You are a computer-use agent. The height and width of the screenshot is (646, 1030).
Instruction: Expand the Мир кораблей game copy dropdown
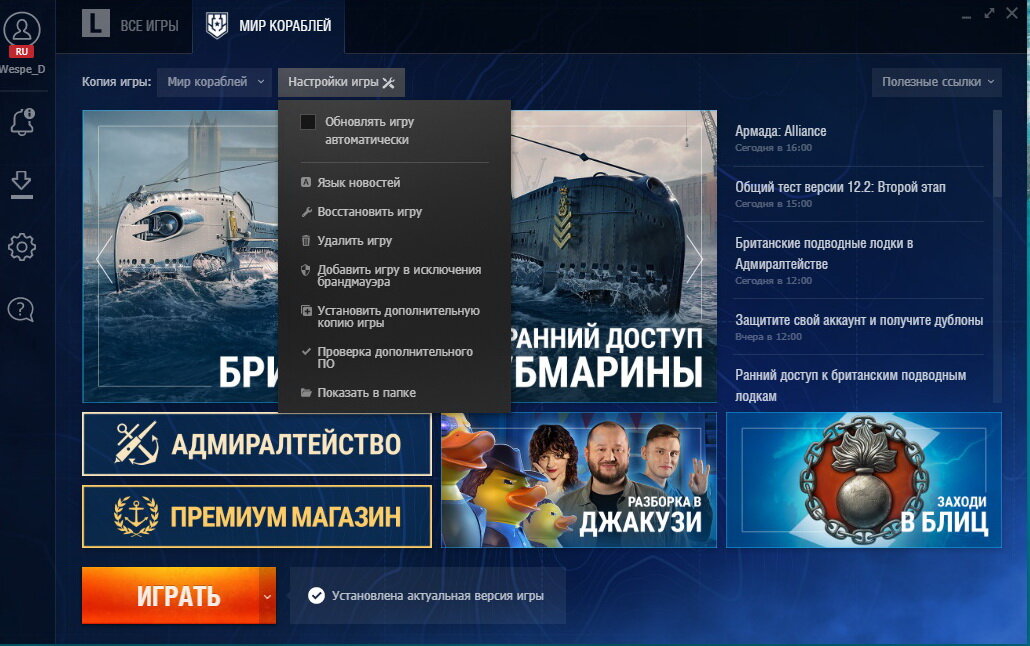[214, 82]
